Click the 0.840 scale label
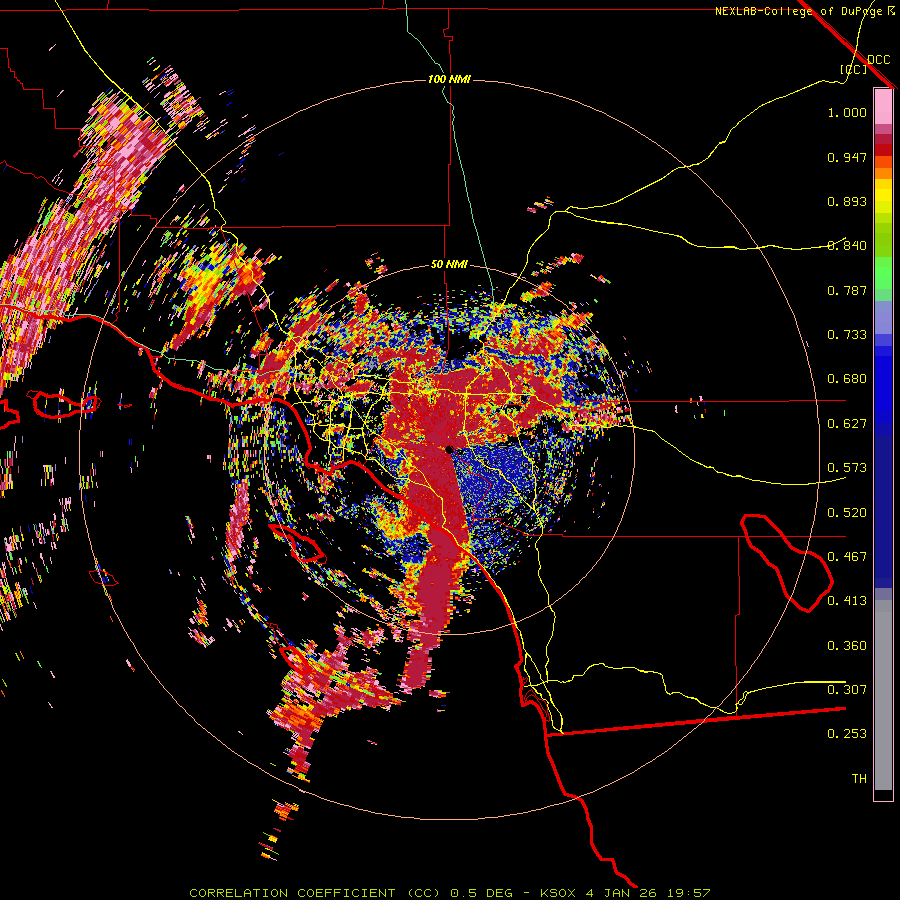Image resolution: width=900 pixels, height=900 pixels. pyautogui.click(x=847, y=246)
